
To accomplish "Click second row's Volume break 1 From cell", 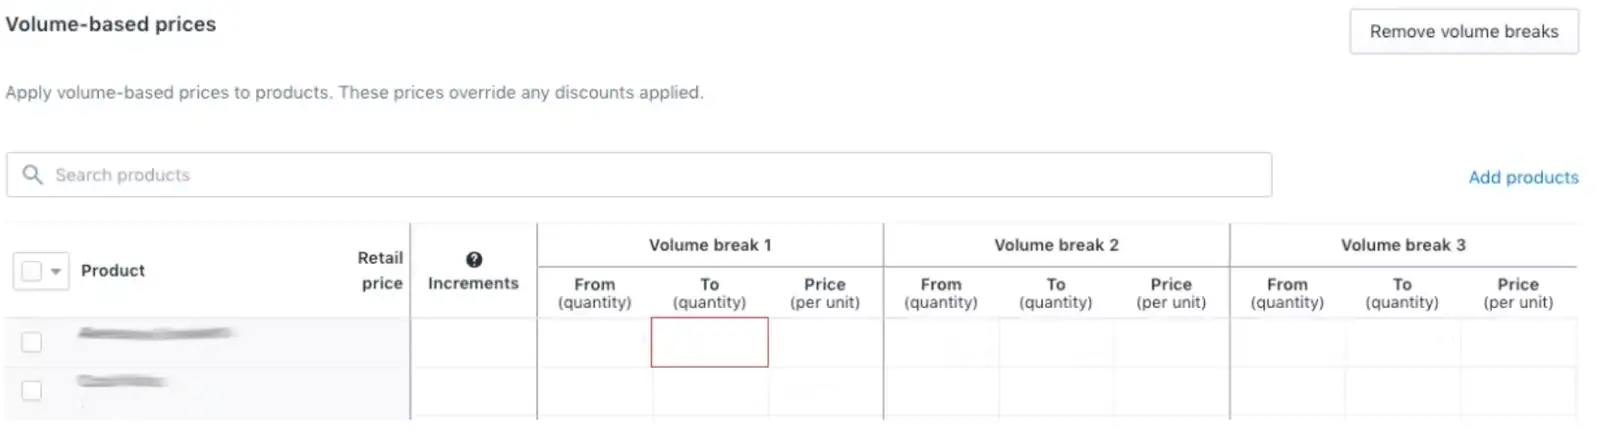I will pyautogui.click(x=595, y=391).
